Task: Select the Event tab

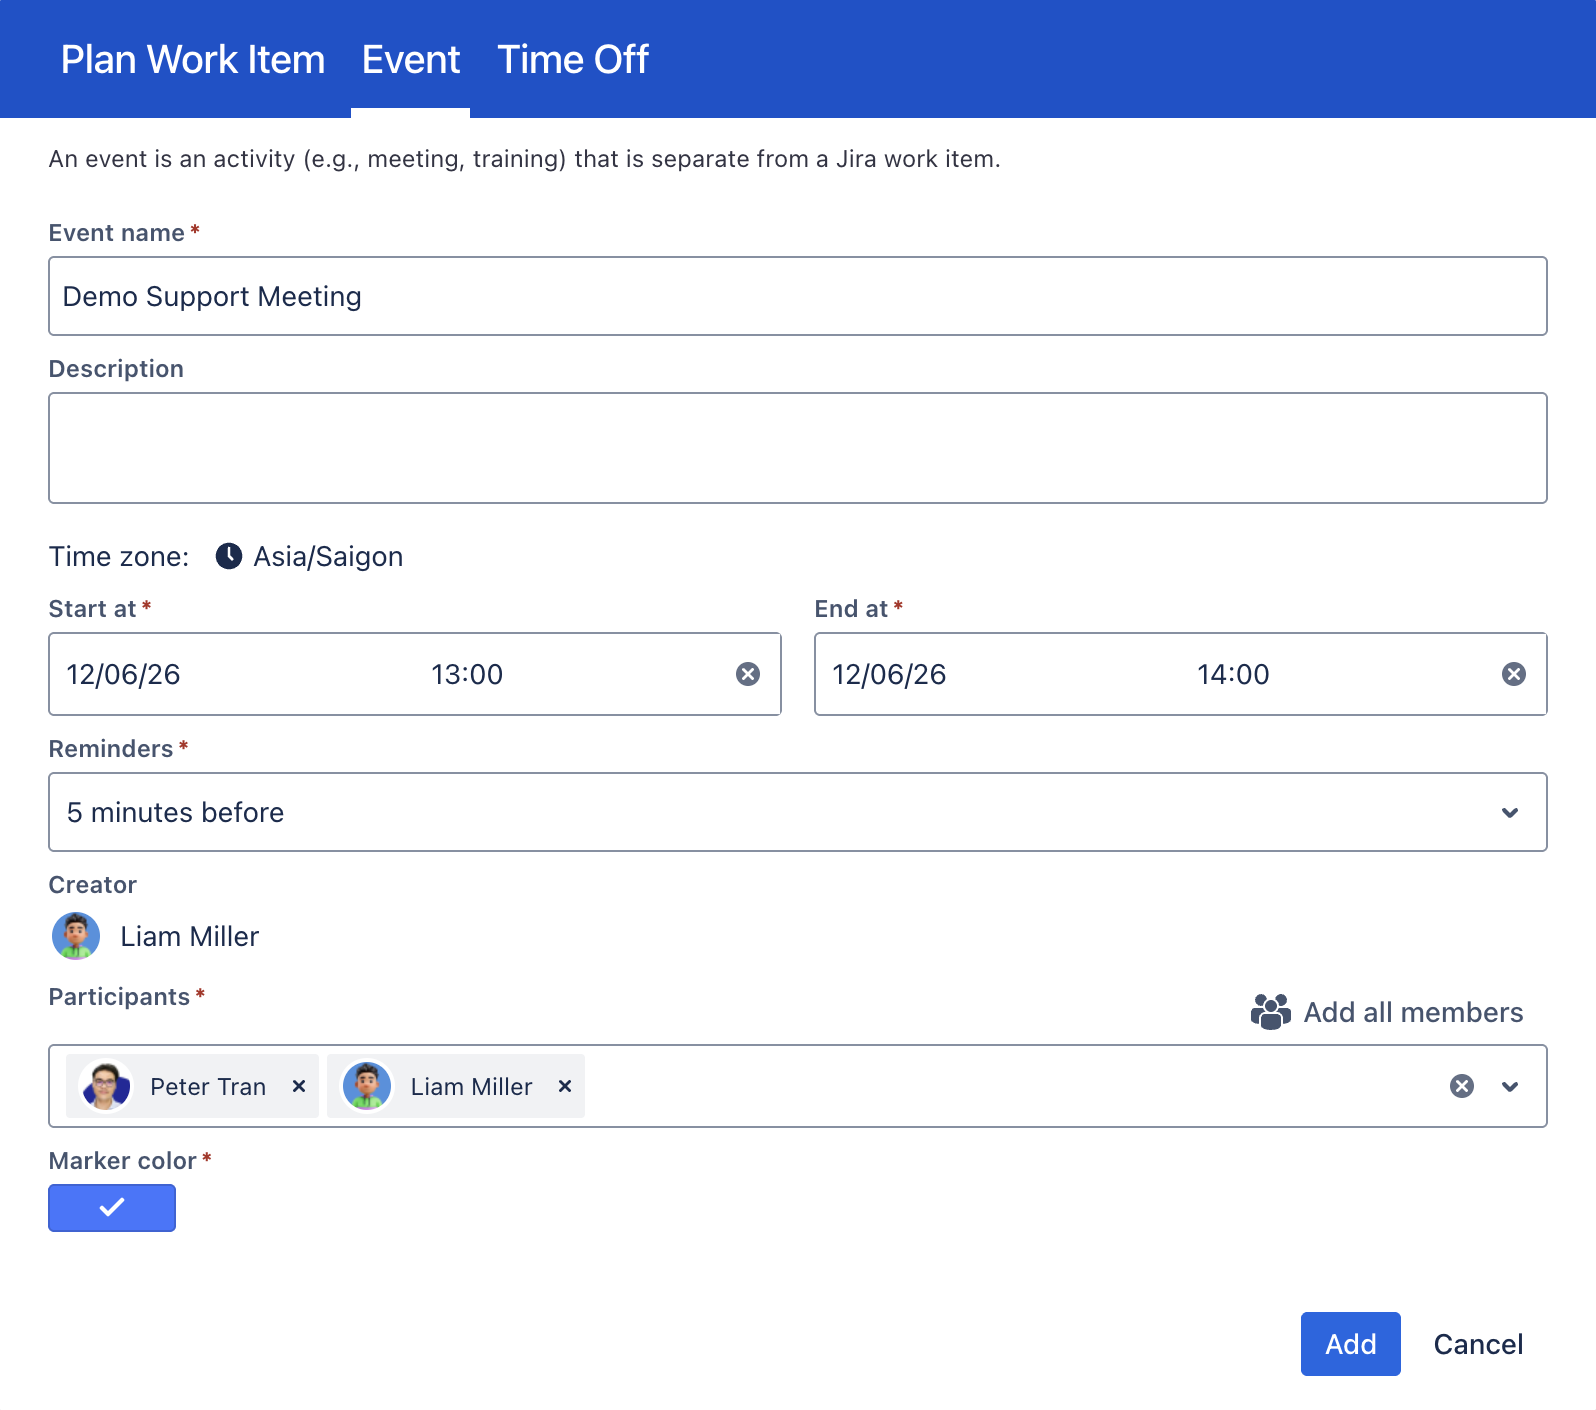Action: (411, 60)
